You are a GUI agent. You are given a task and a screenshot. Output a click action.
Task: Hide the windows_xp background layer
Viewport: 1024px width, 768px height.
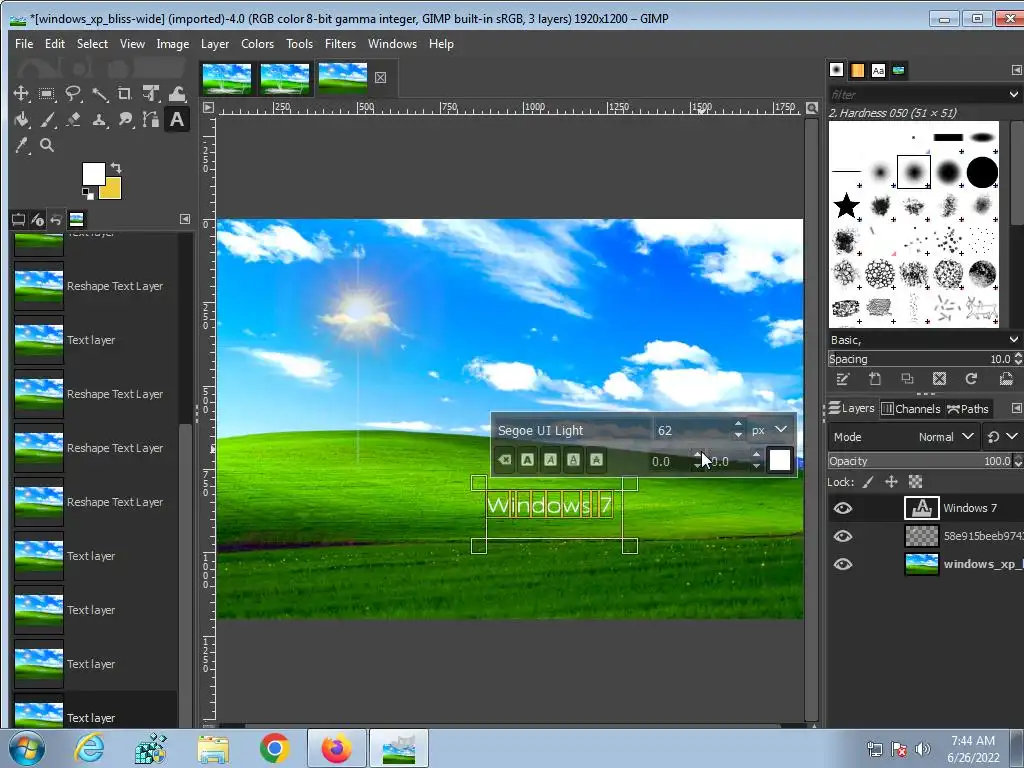(x=843, y=564)
